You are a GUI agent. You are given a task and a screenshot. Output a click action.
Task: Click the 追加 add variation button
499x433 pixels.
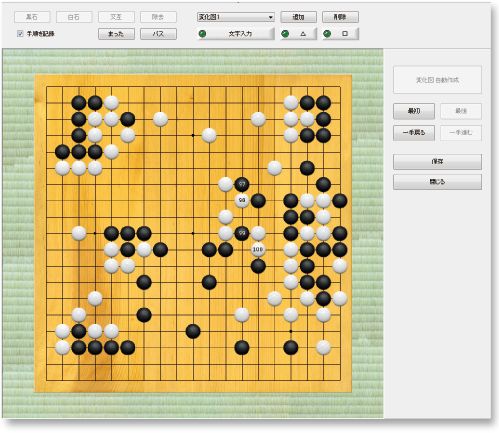(x=298, y=17)
